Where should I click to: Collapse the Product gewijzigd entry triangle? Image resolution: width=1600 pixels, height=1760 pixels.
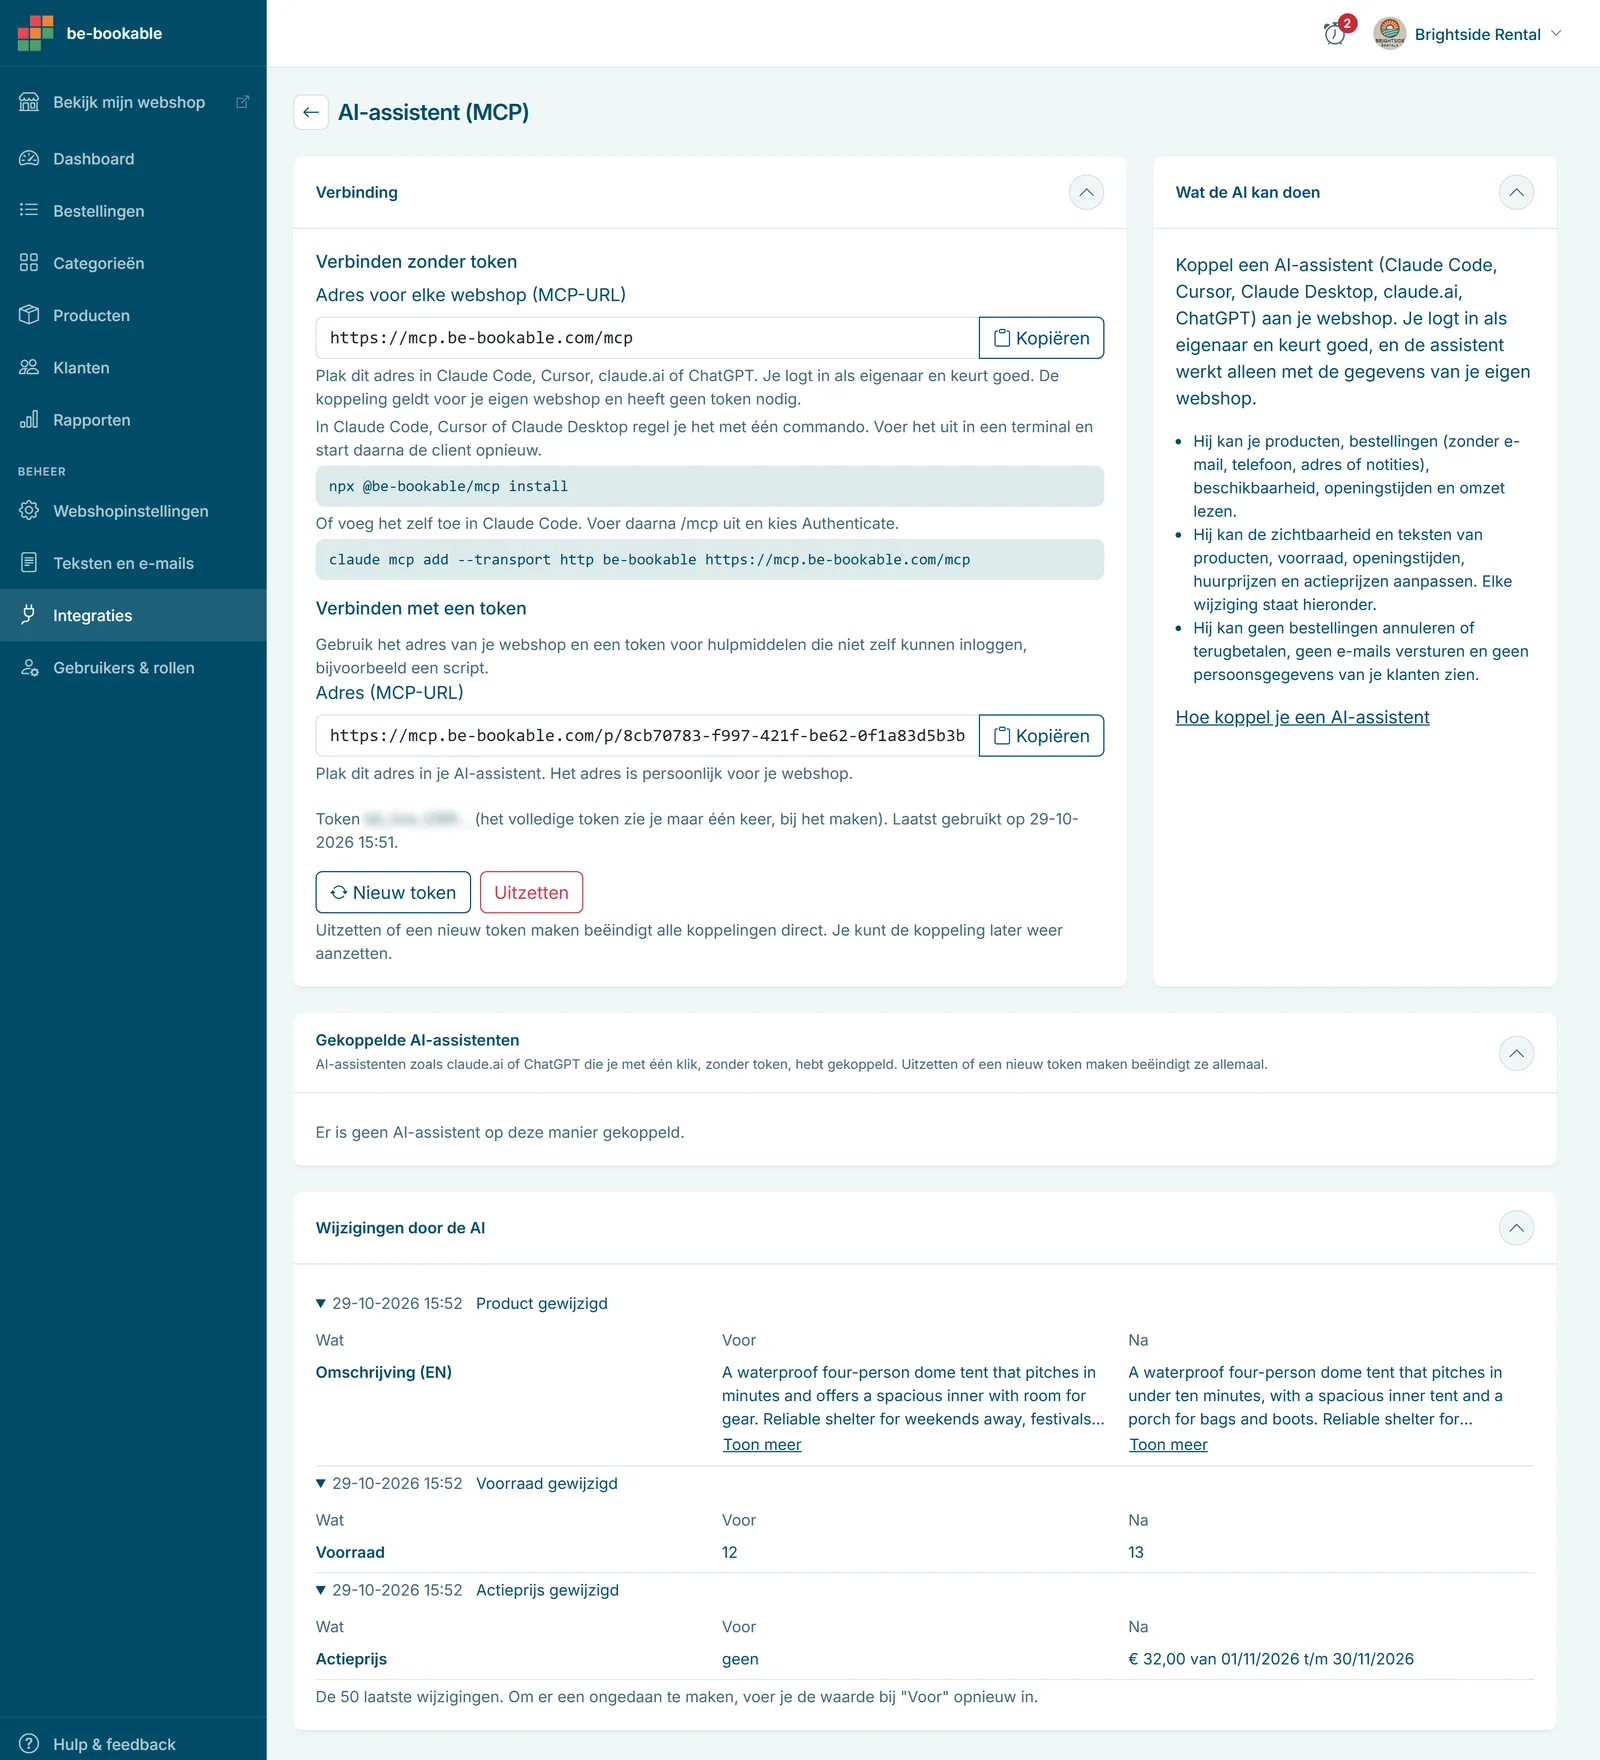point(321,1303)
